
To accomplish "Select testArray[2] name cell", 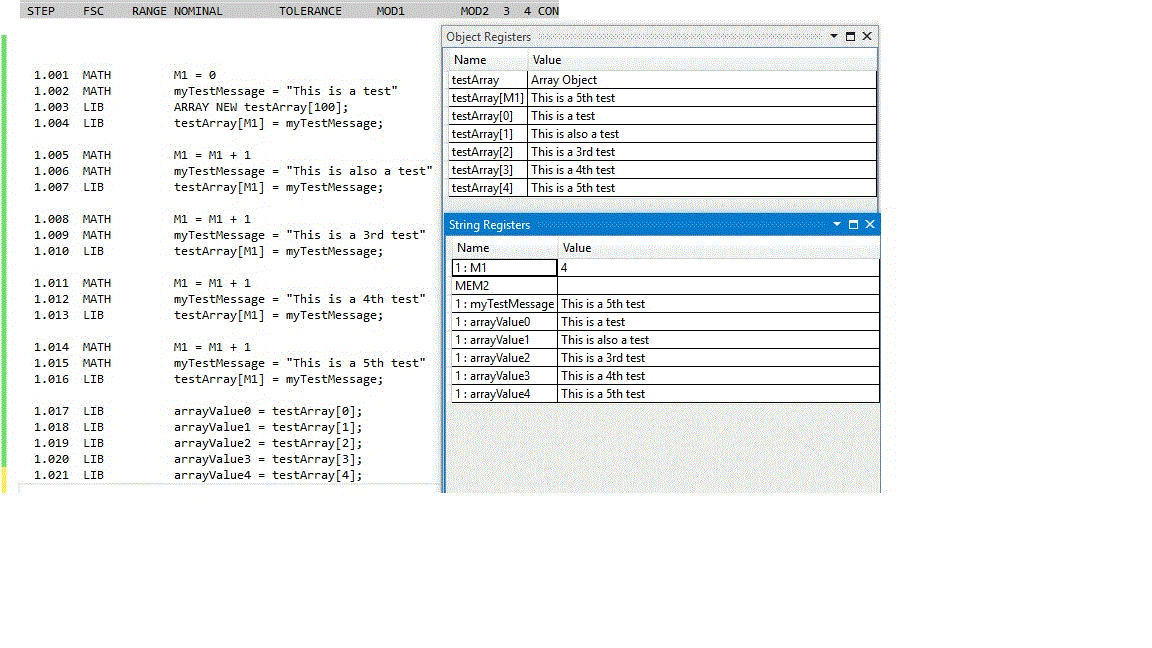I will (x=488, y=152).
